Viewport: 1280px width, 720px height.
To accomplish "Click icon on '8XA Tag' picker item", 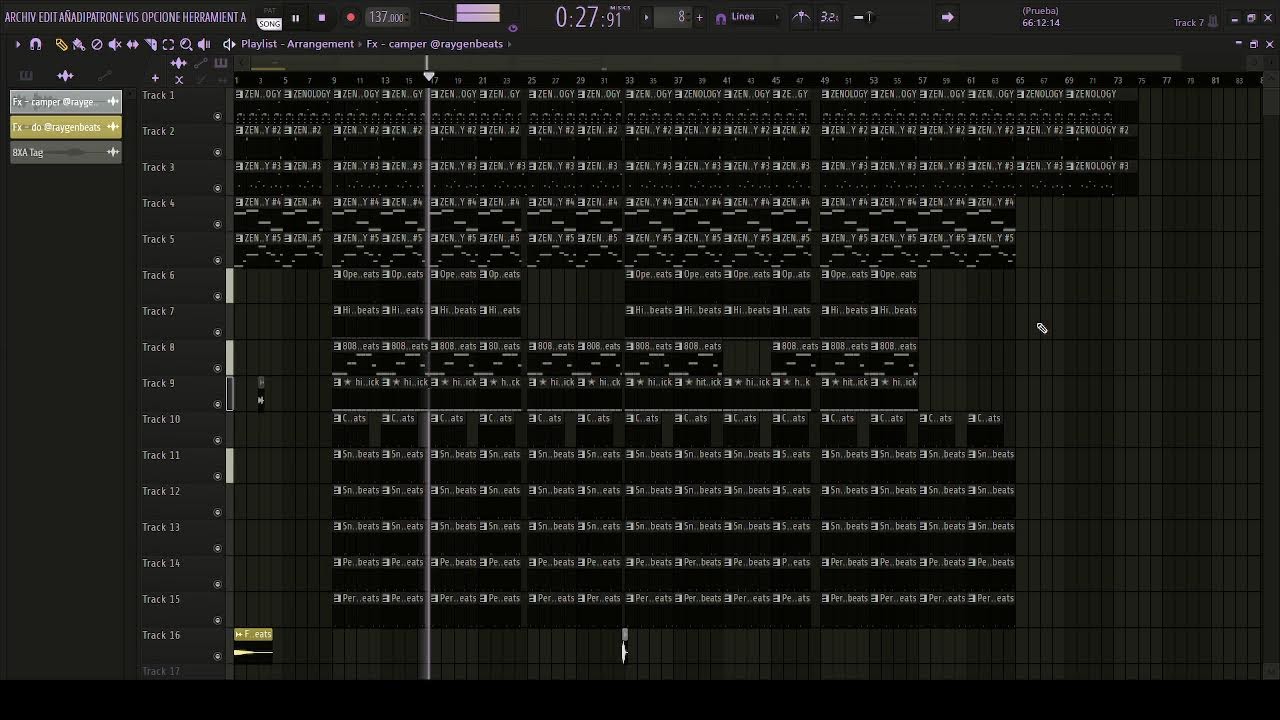I will (113, 152).
